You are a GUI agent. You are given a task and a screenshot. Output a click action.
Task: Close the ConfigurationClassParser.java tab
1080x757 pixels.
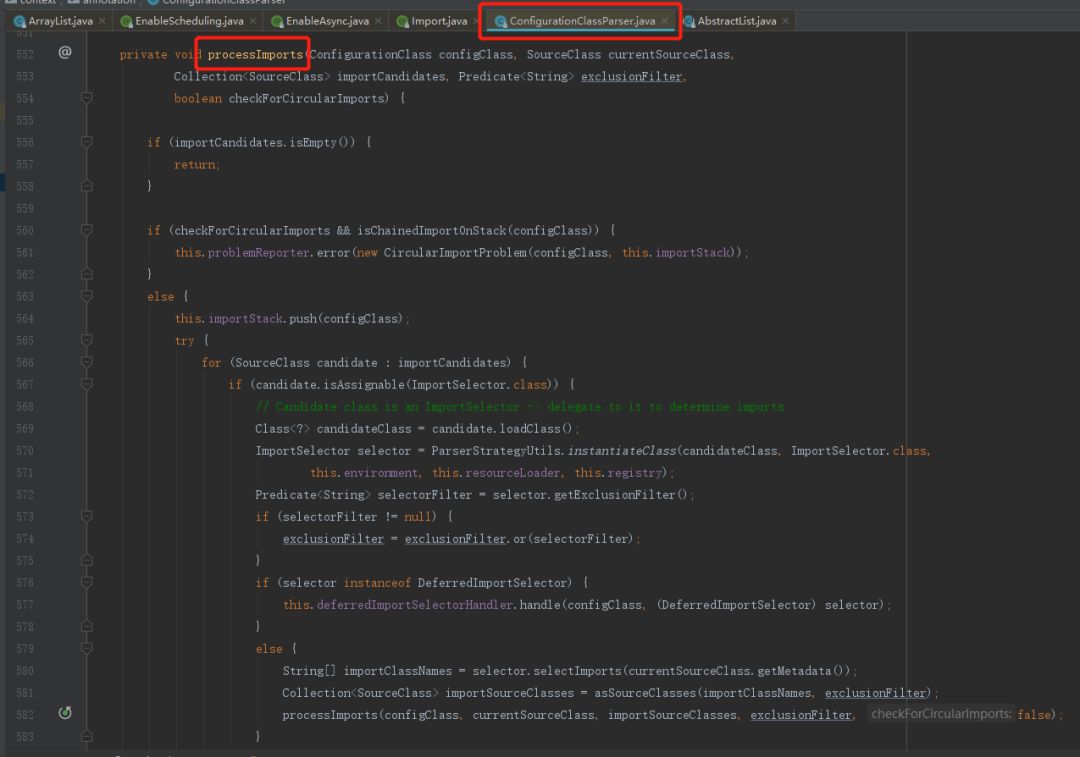click(664, 21)
